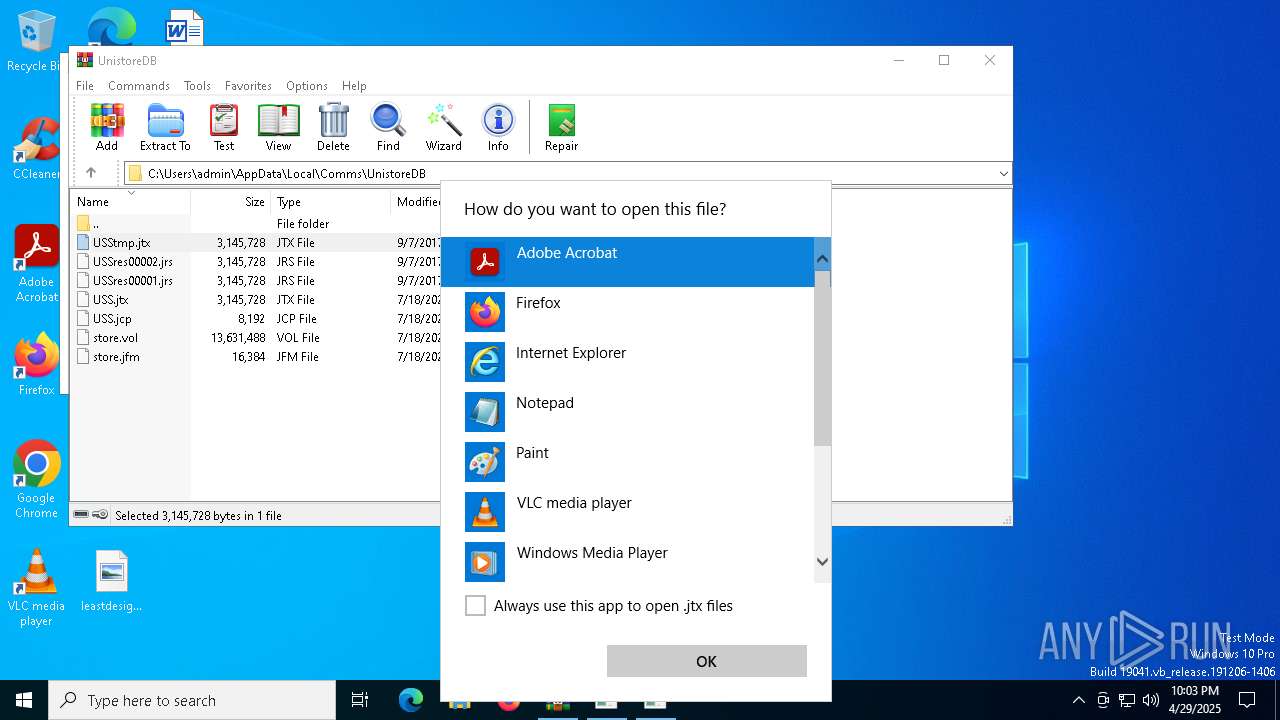Image resolution: width=1280 pixels, height=720 pixels.
Task: Open the Options menu
Action: coord(307,86)
